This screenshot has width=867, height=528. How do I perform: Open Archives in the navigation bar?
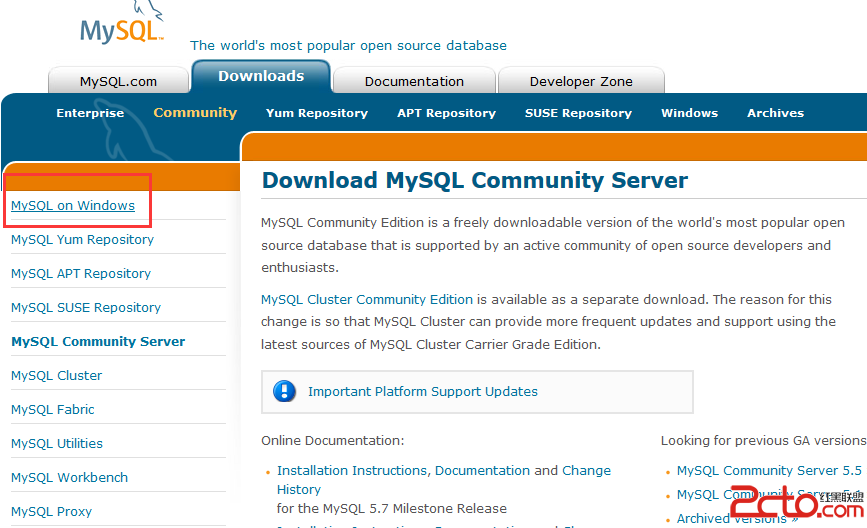click(775, 113)
